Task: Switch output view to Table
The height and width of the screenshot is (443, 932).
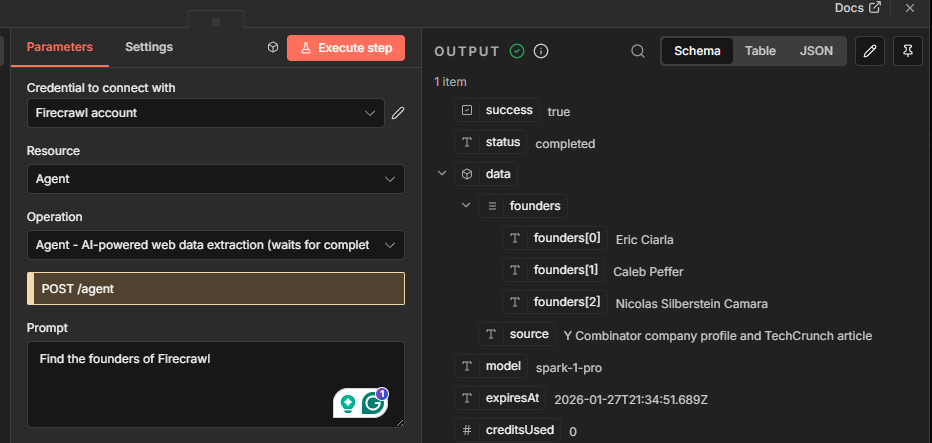Action: click(x=760, y=51)
